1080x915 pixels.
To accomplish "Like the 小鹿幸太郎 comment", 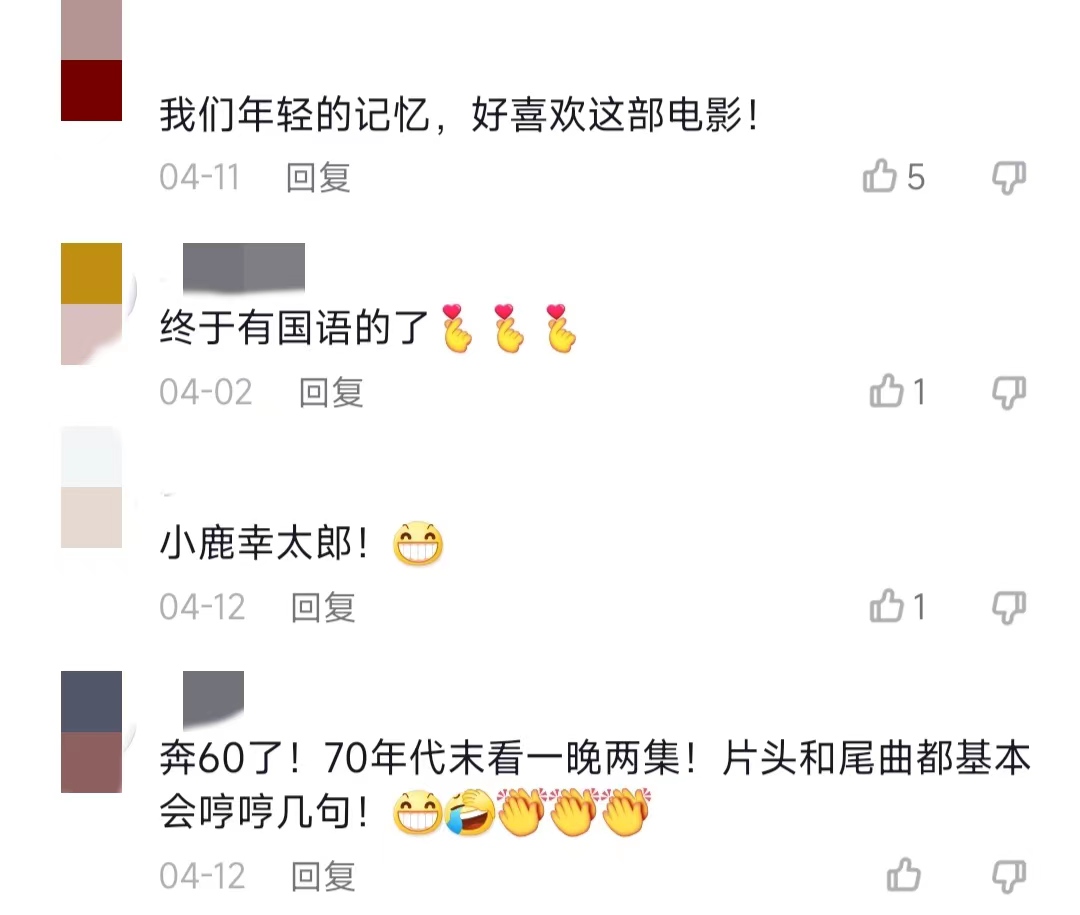I will pyautogui.click(x=886, y=606).
